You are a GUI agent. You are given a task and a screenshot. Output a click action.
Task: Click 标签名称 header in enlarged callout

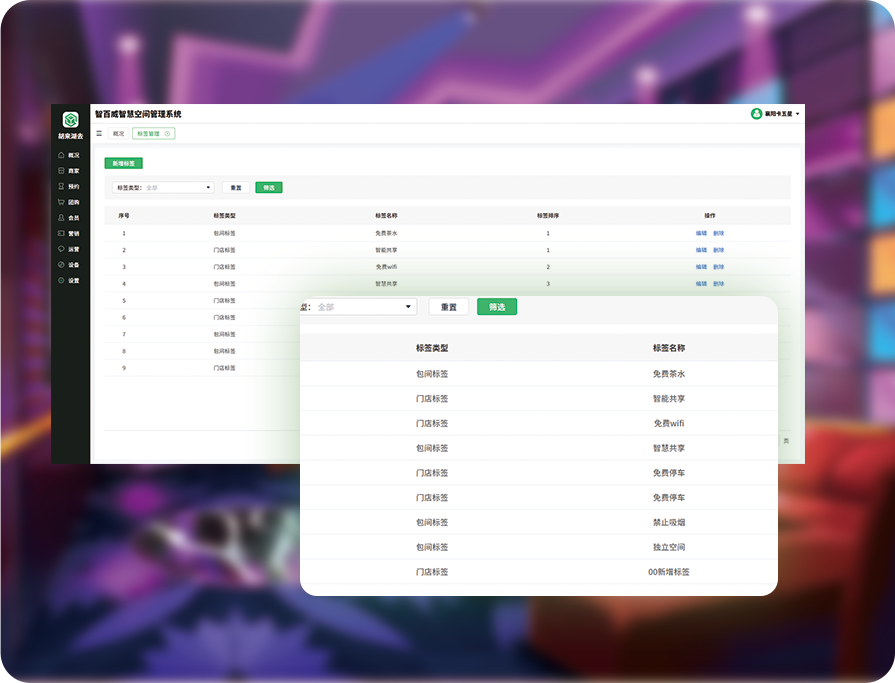tap(669, 348)
